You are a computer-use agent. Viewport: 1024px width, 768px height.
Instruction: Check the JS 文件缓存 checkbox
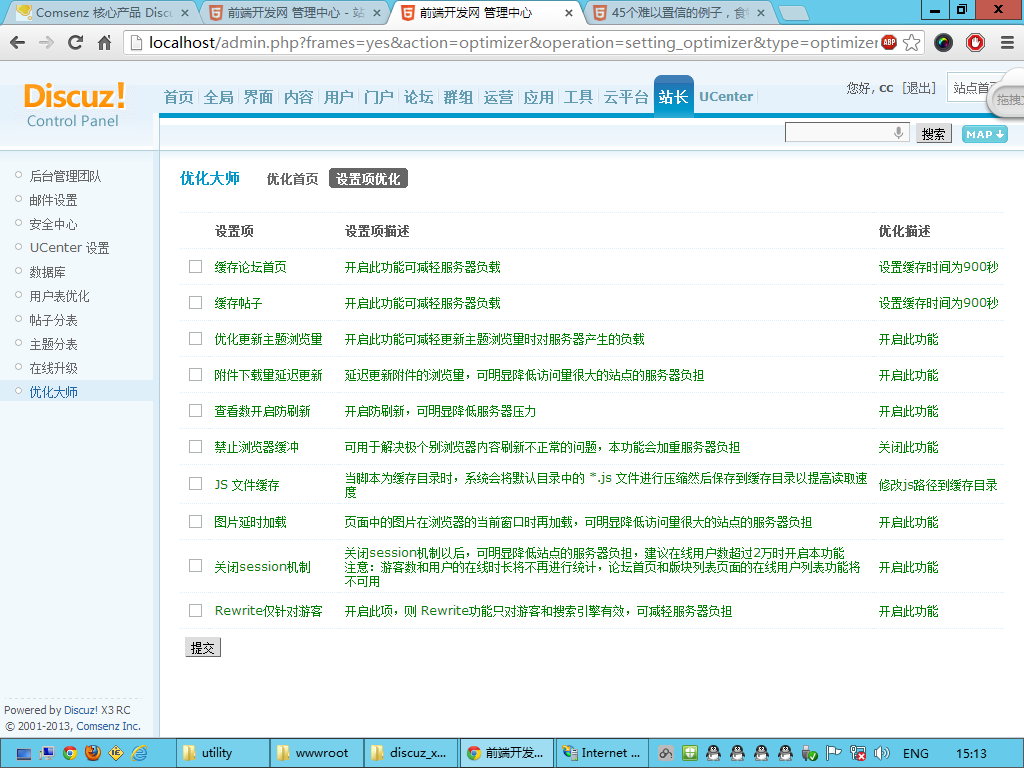click(195, 483)
